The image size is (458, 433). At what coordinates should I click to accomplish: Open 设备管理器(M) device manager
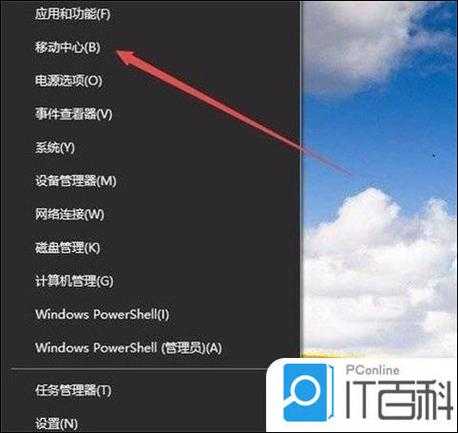point(76,181)
